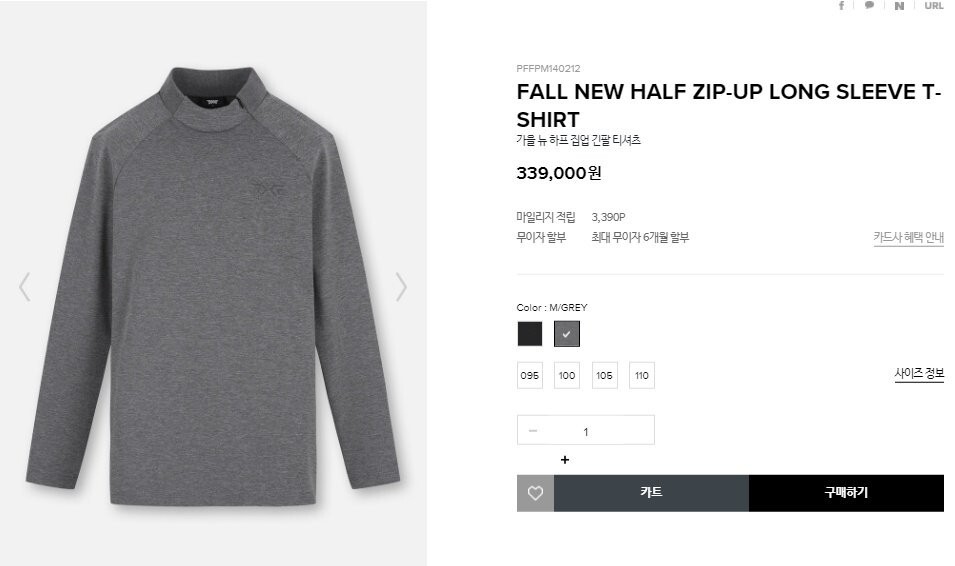Click 구매하기 buy now button

(846, 493)
